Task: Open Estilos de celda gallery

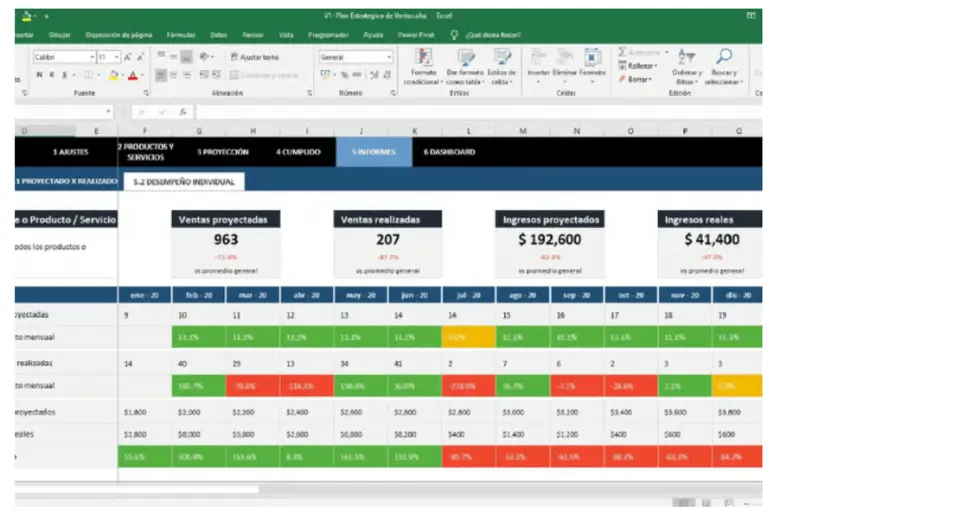Action: pos(502,64)
